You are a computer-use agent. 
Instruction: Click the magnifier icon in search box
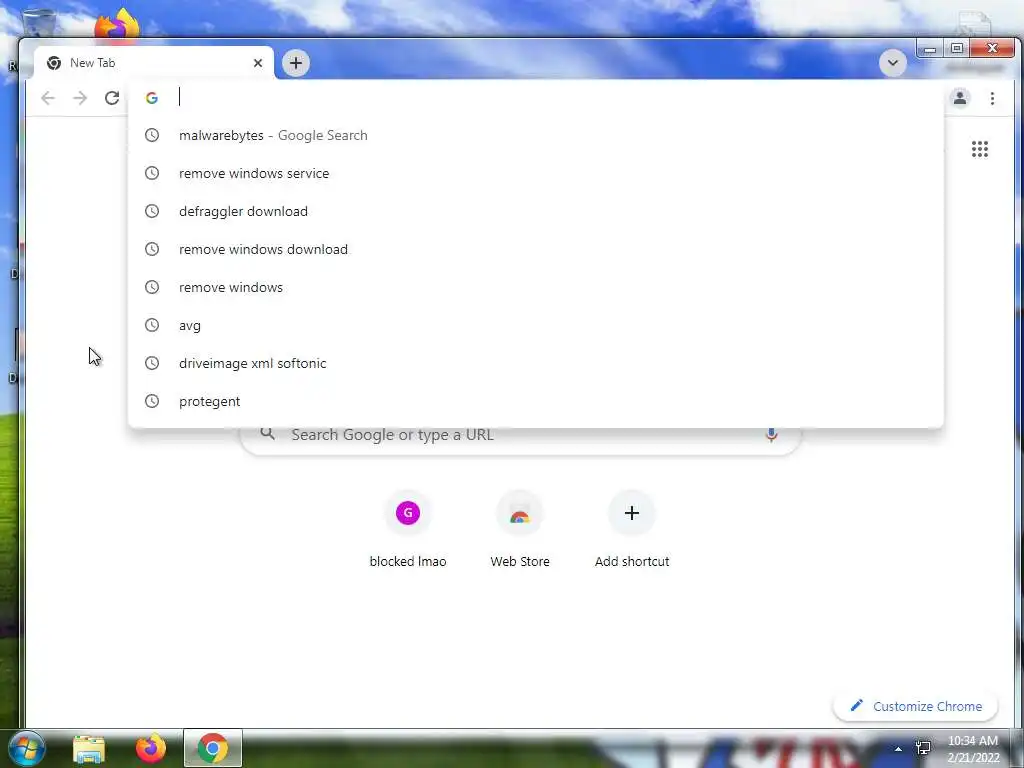coord(267,433)
